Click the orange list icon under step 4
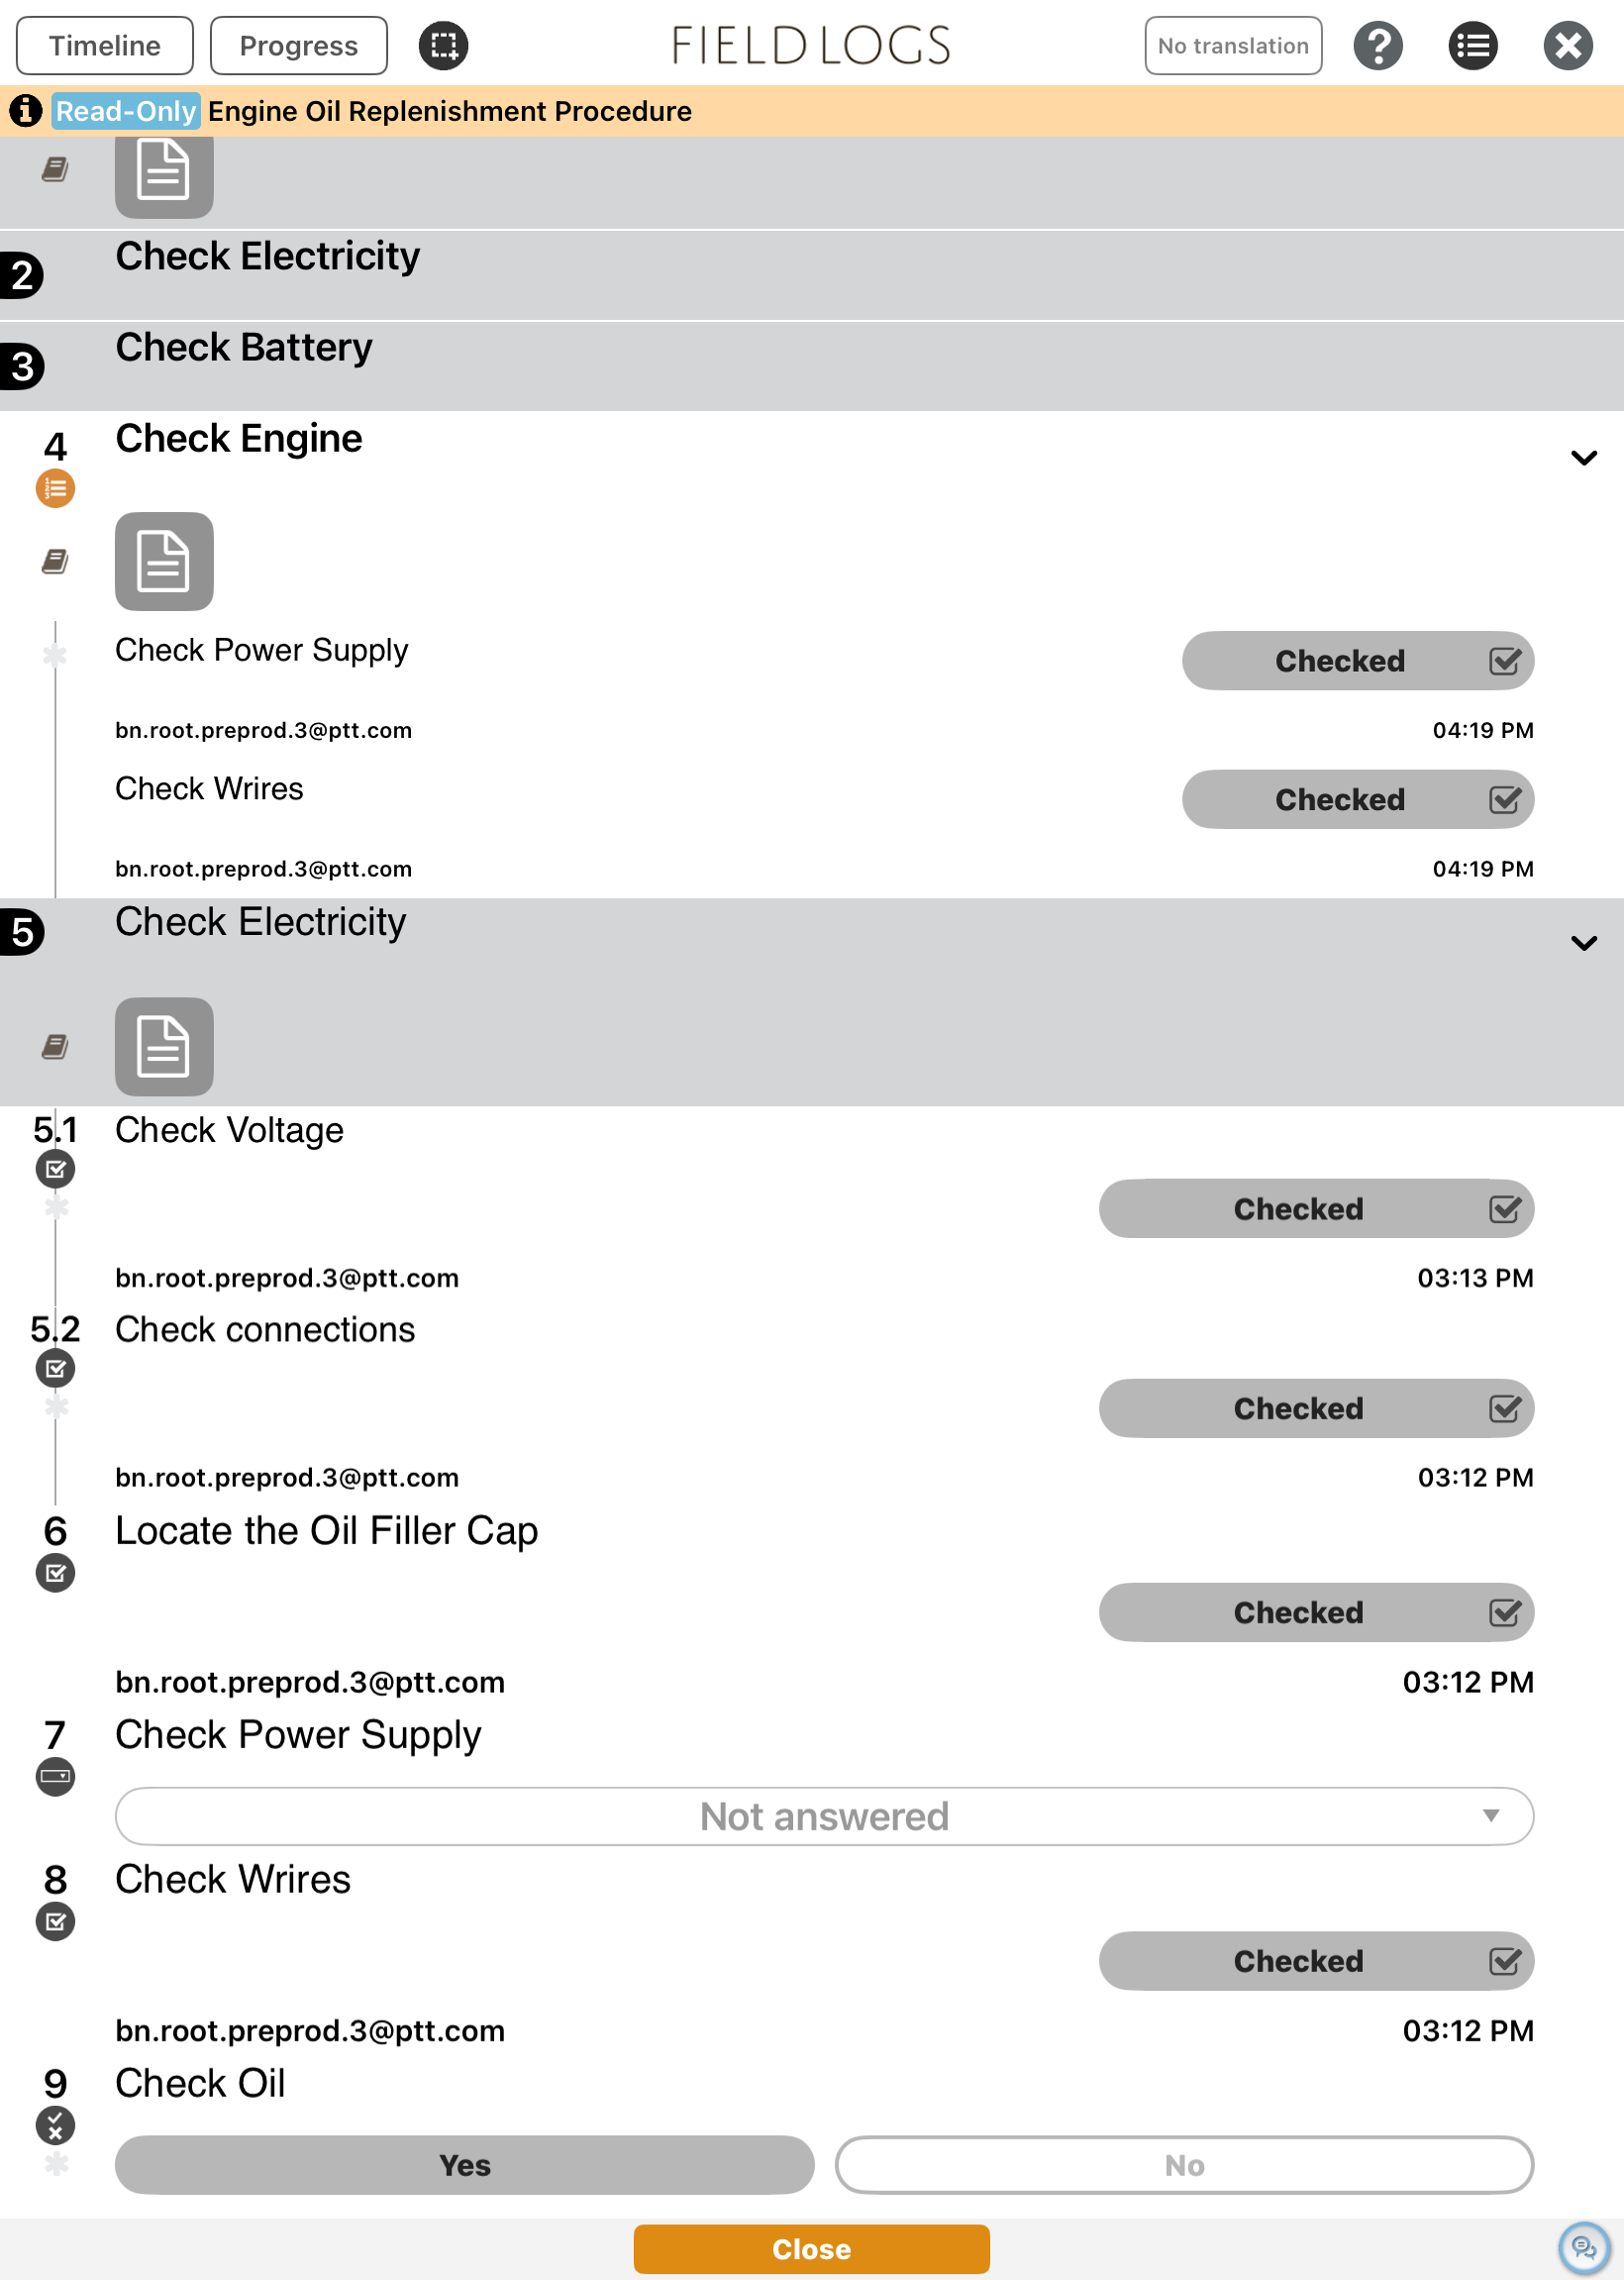The height and width of the screenshot is (2280, 1624). point(55,488)
